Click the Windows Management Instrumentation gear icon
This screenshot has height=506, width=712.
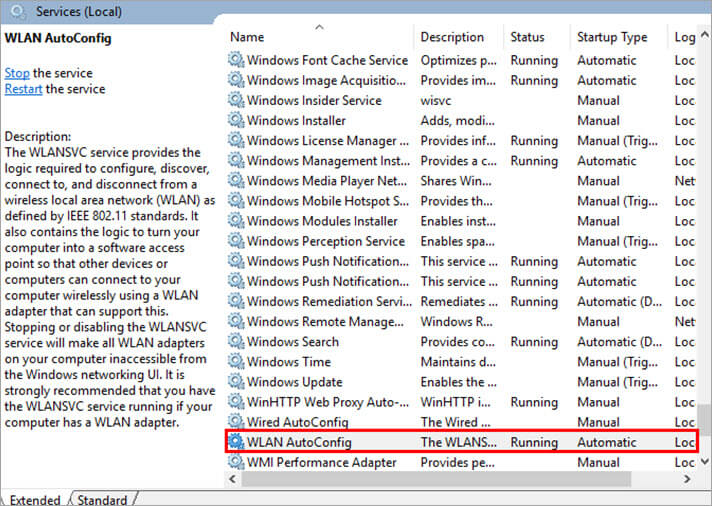click(x=236, y=160)
